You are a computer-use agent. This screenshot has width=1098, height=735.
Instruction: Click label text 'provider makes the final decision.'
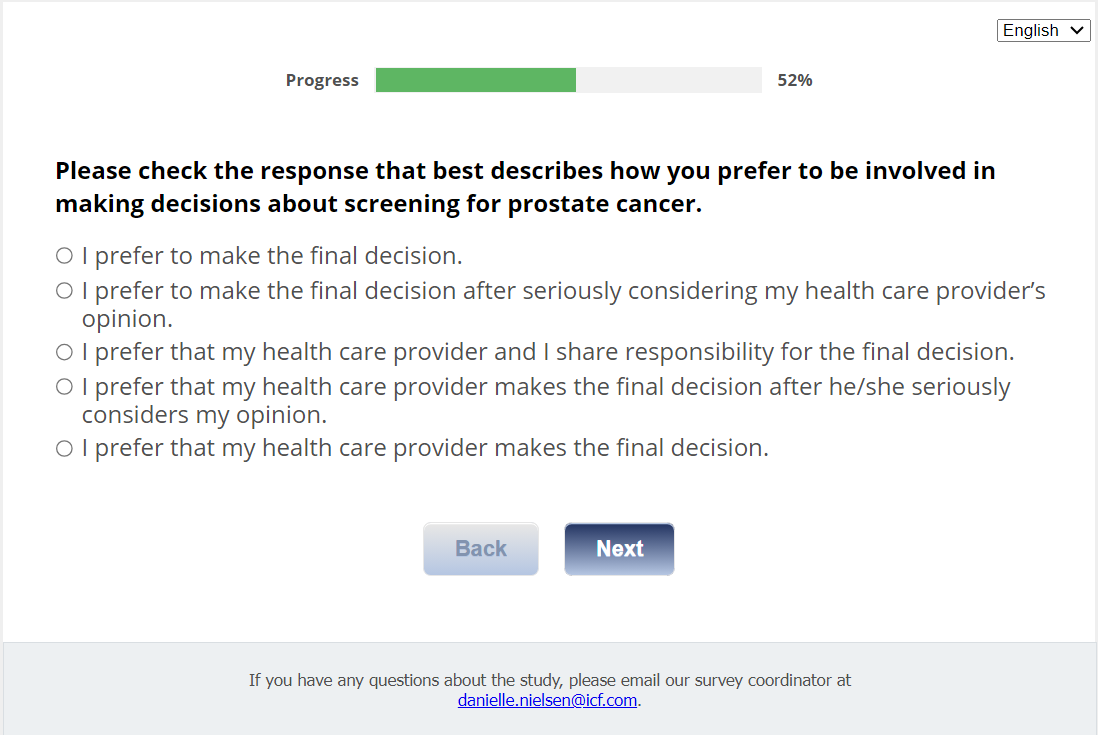point(425,448)
